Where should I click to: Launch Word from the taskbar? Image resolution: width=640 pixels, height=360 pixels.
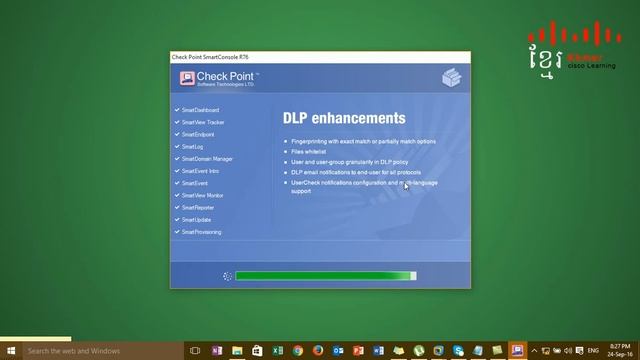point(378,351)
